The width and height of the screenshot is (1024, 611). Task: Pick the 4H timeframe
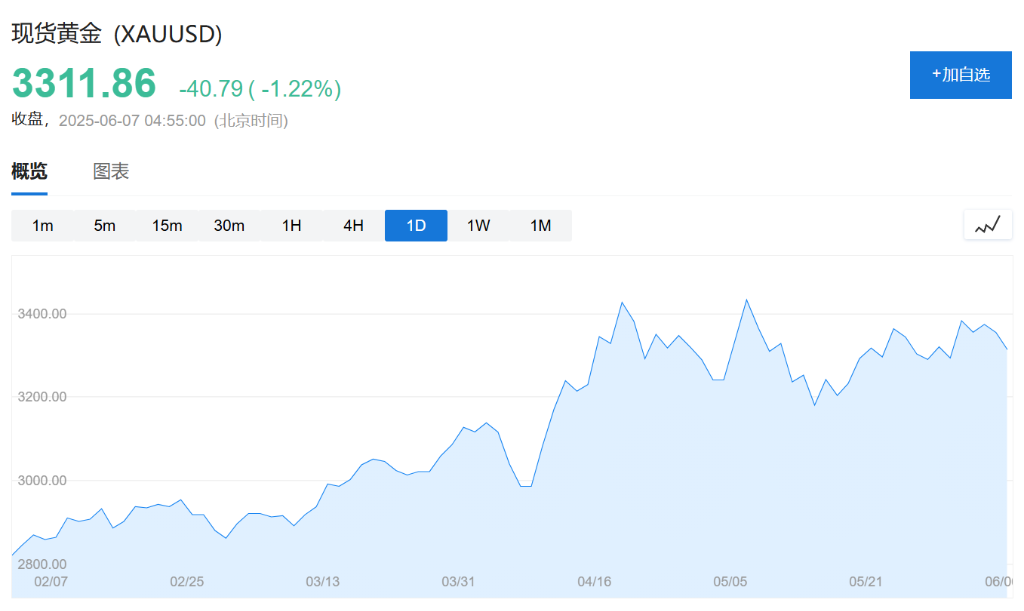353,226
